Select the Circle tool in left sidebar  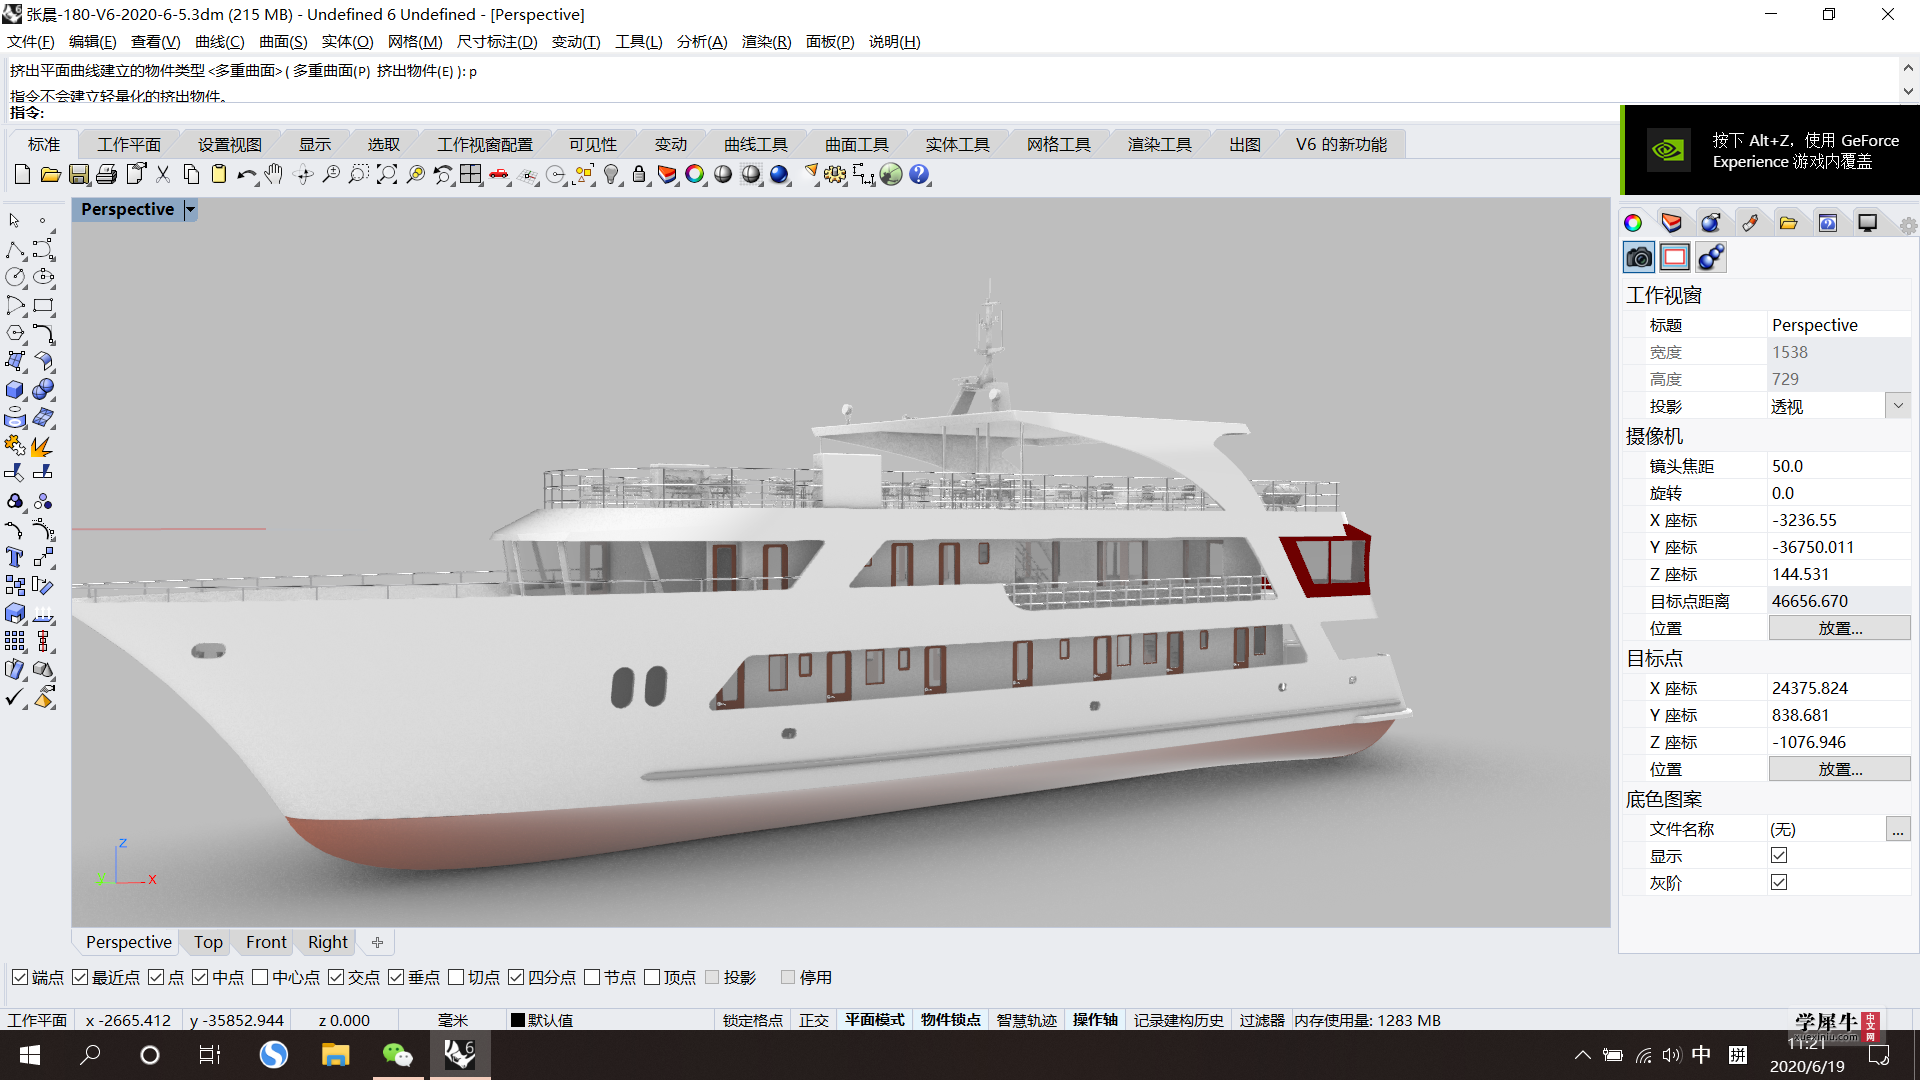[x=15, y=277]
